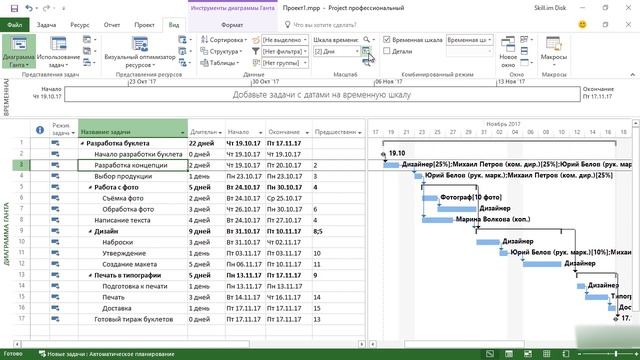Open the Название задачи column dropdown arrow

(182, 132)
